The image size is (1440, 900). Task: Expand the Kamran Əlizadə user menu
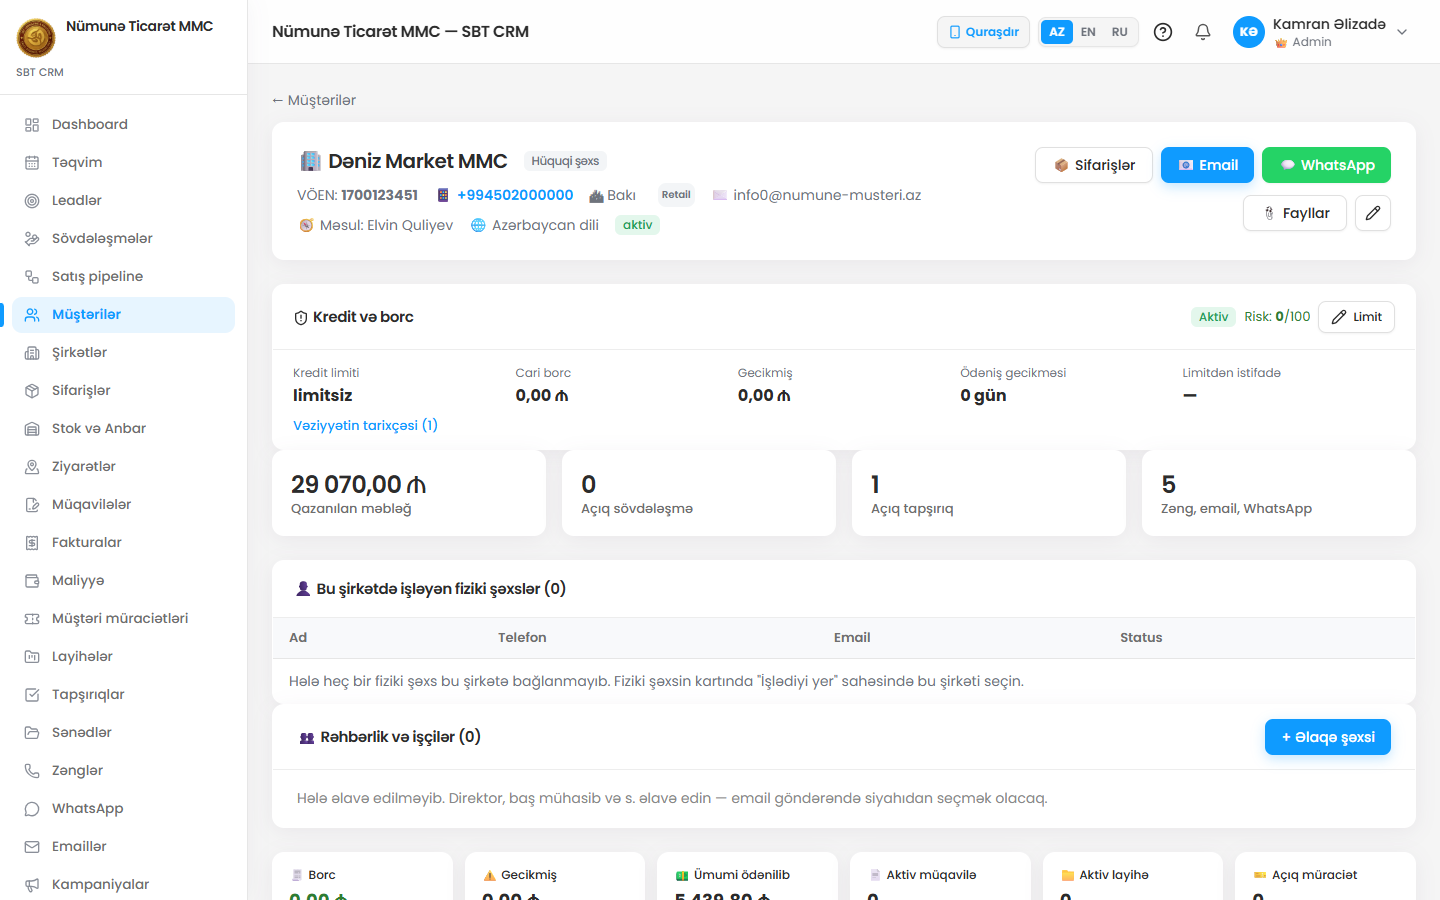point(1321,32)
